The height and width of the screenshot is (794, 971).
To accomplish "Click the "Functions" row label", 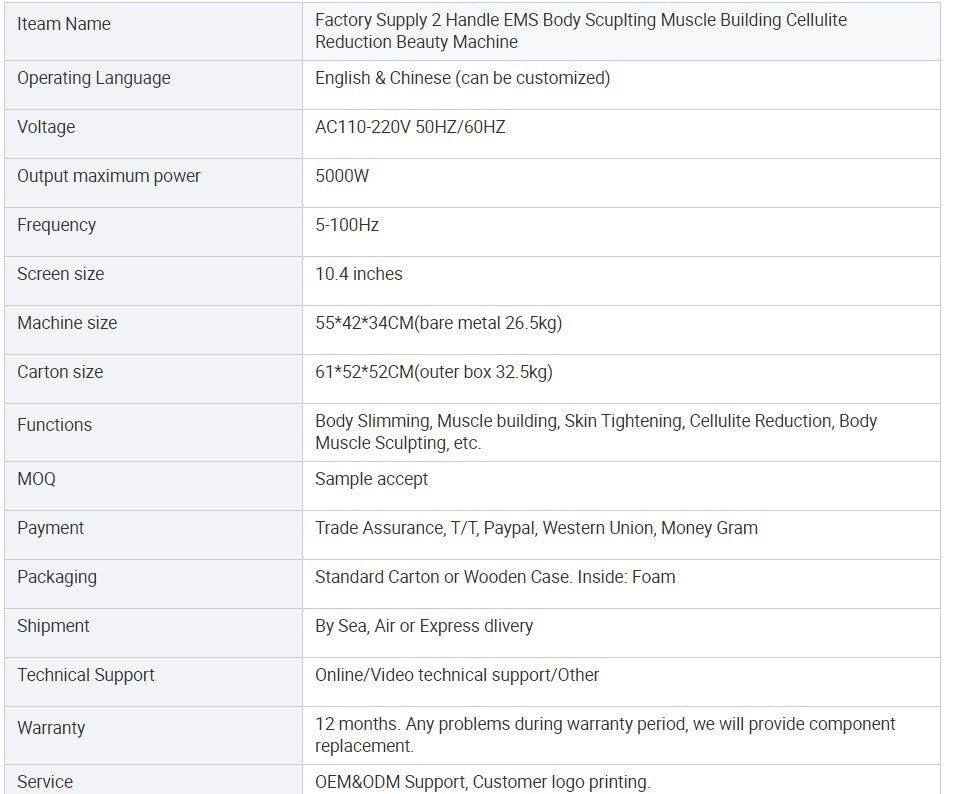I will (x=55, y=425).
